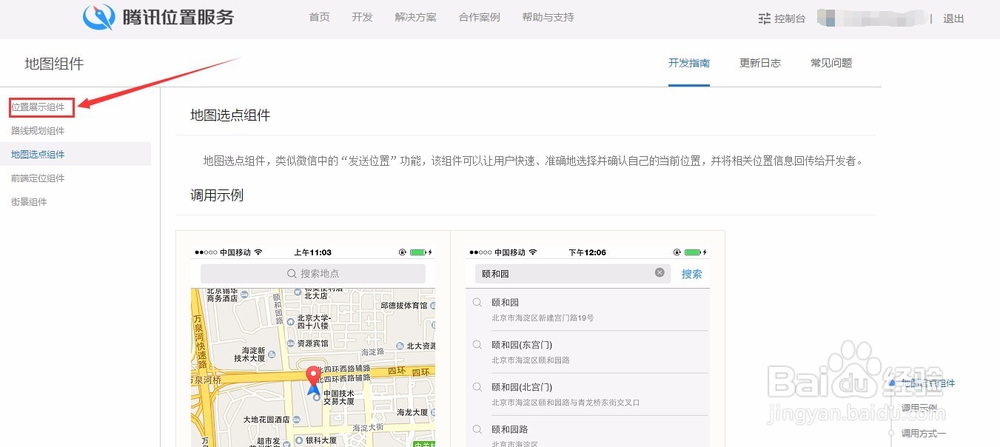
Task: Click the Tencent Location Service logo
Action: [158, 17]
